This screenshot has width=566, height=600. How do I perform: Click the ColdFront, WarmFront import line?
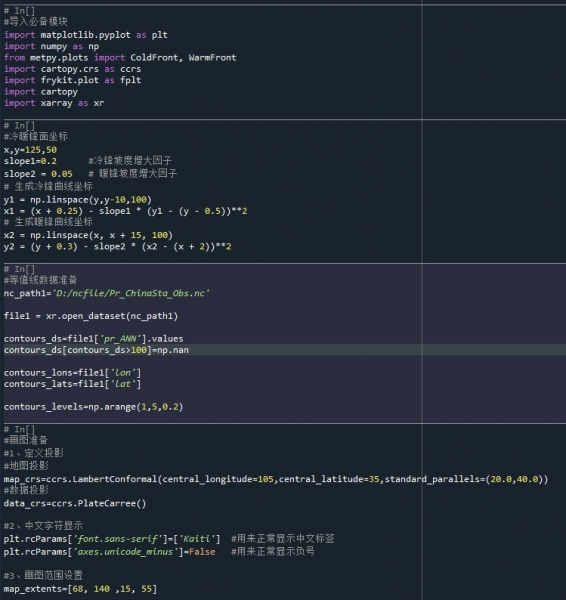click(120, 58)
